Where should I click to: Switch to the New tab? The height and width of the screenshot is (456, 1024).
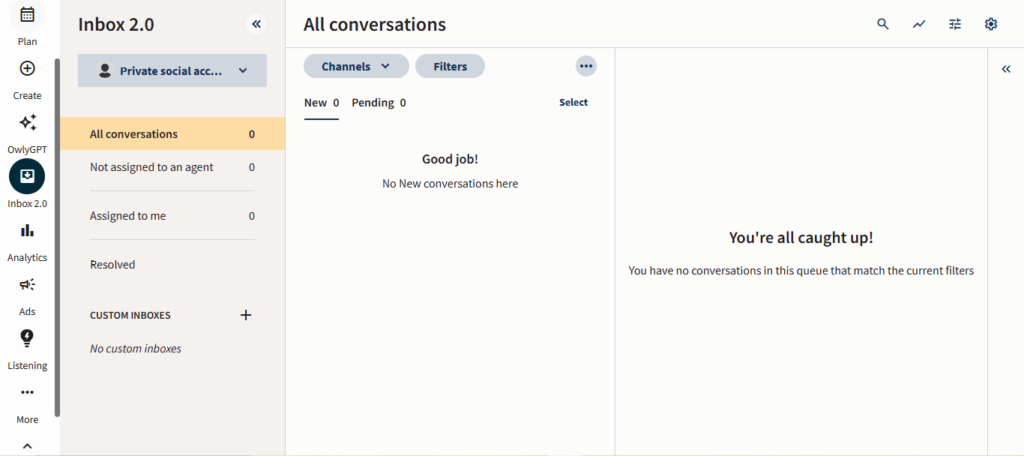[x=321, y=103]
